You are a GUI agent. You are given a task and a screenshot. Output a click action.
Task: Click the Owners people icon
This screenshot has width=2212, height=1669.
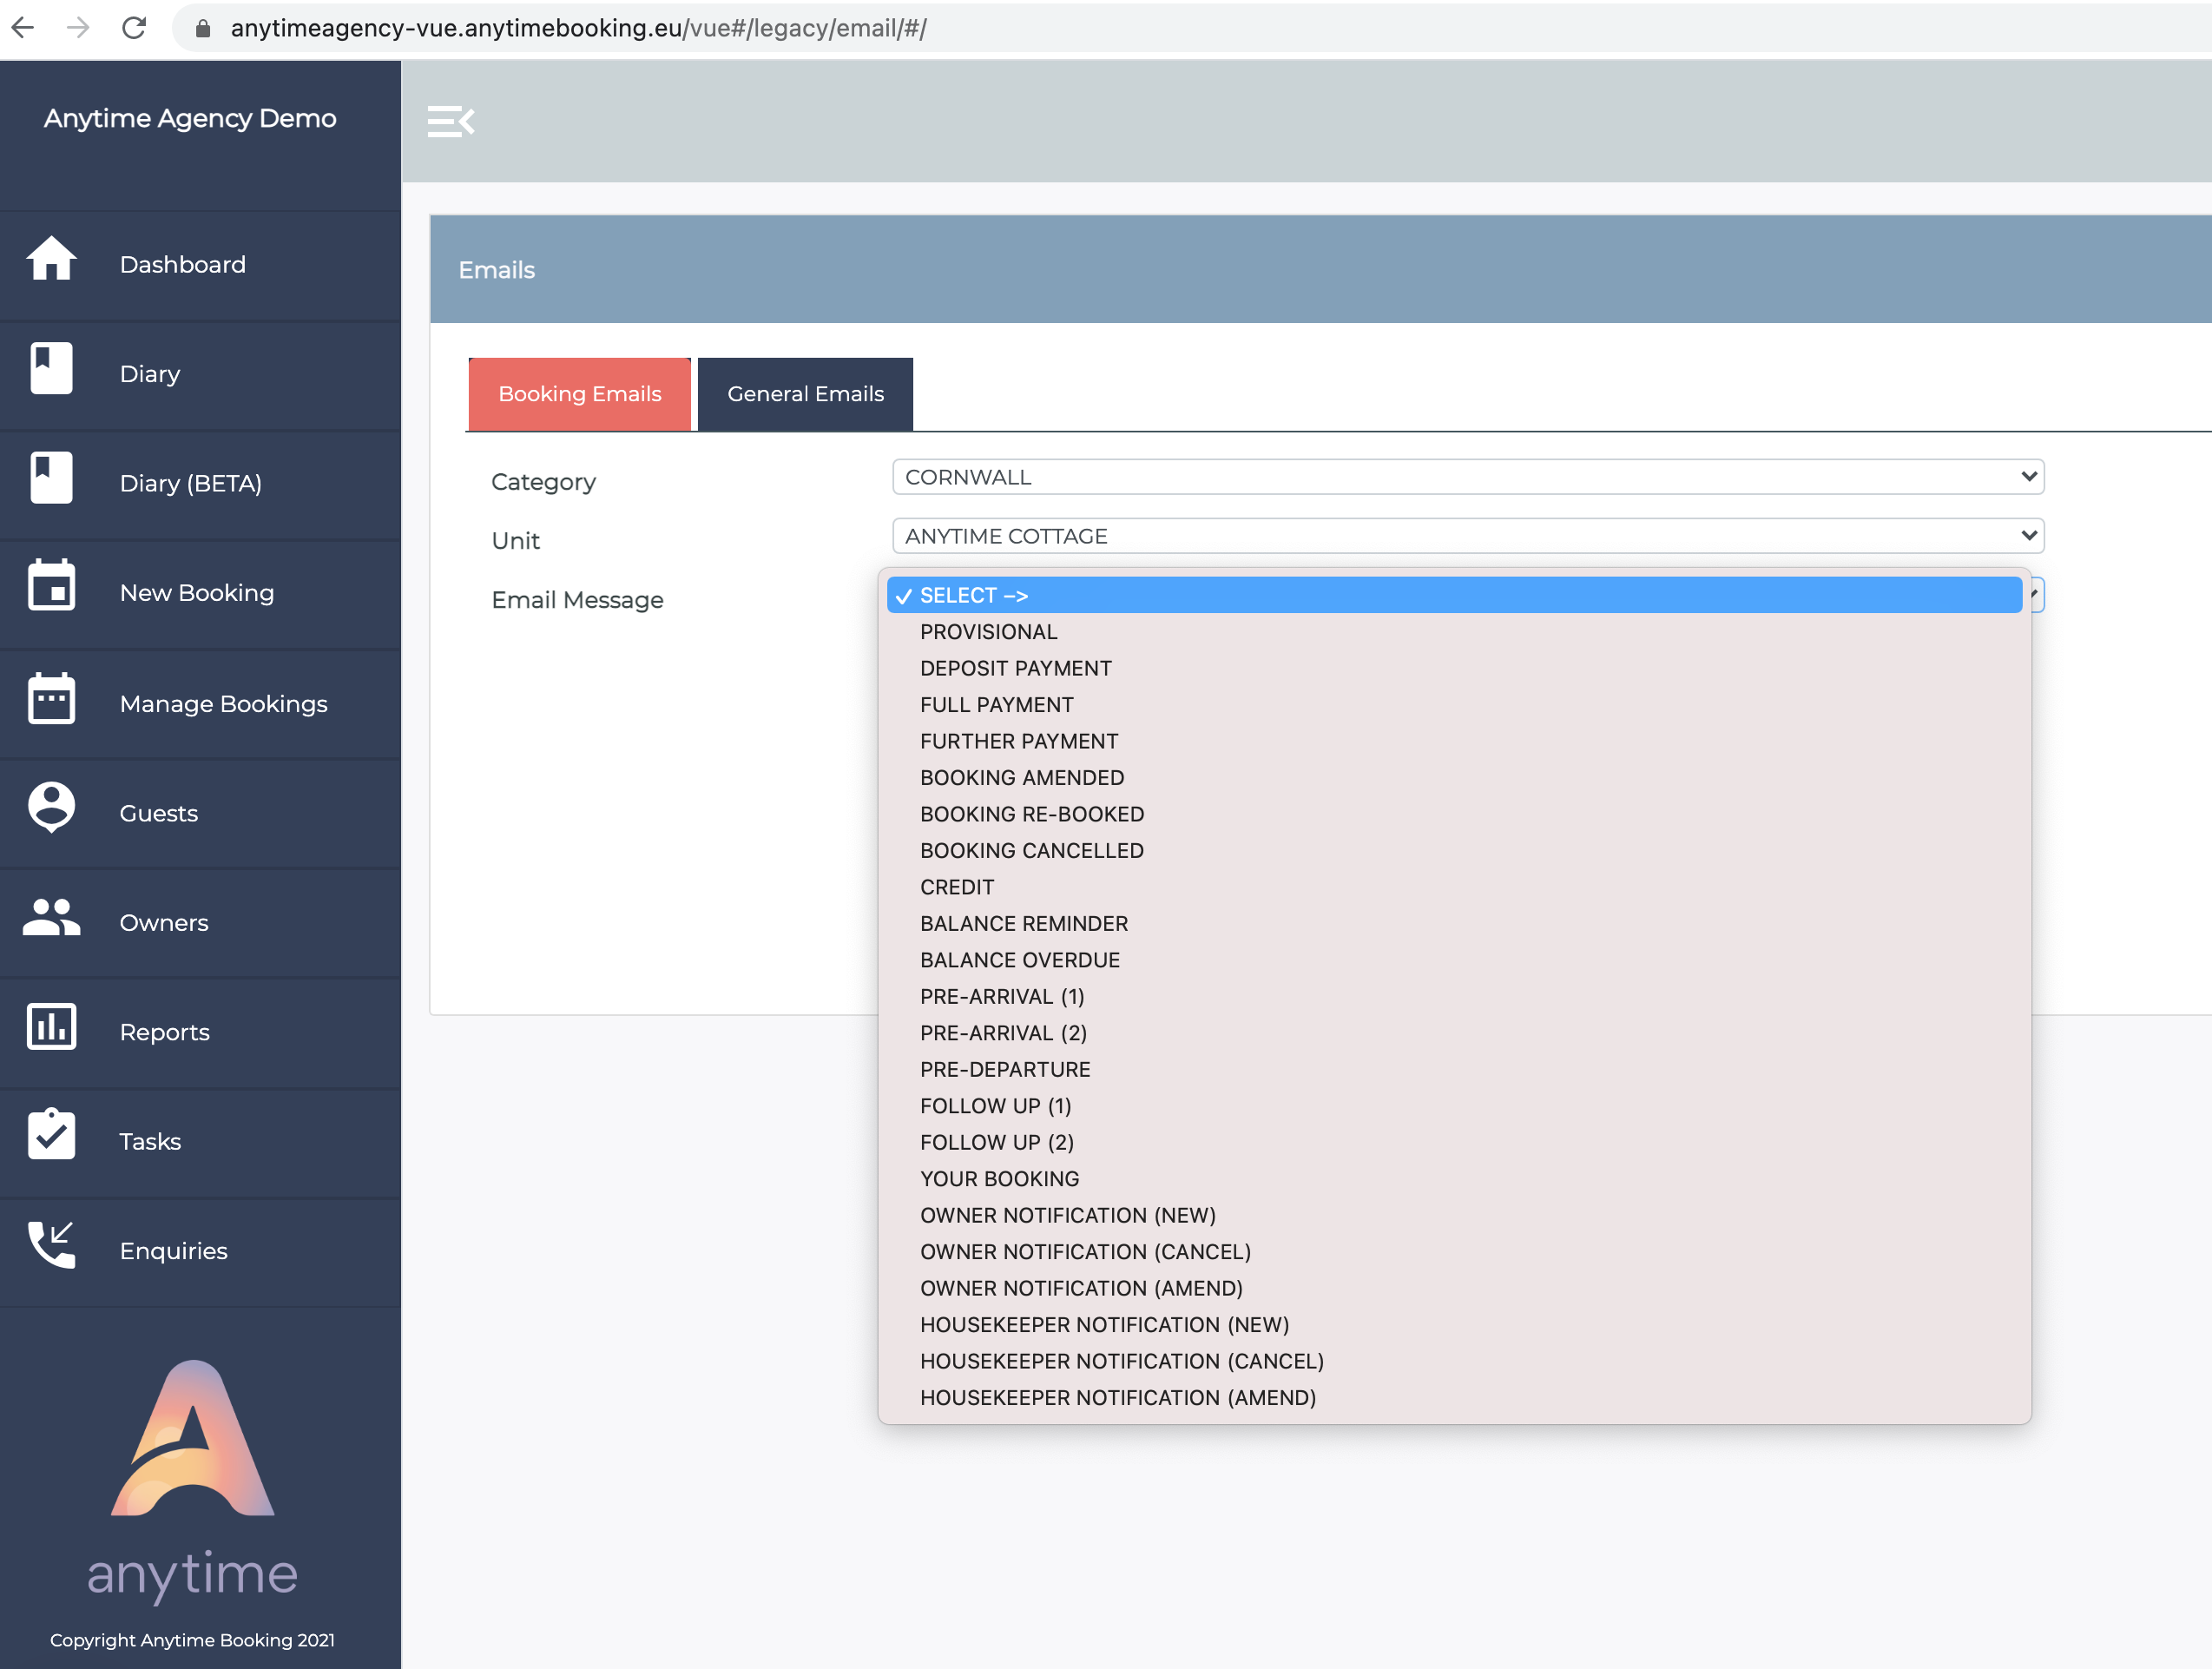tap(51, 917)
